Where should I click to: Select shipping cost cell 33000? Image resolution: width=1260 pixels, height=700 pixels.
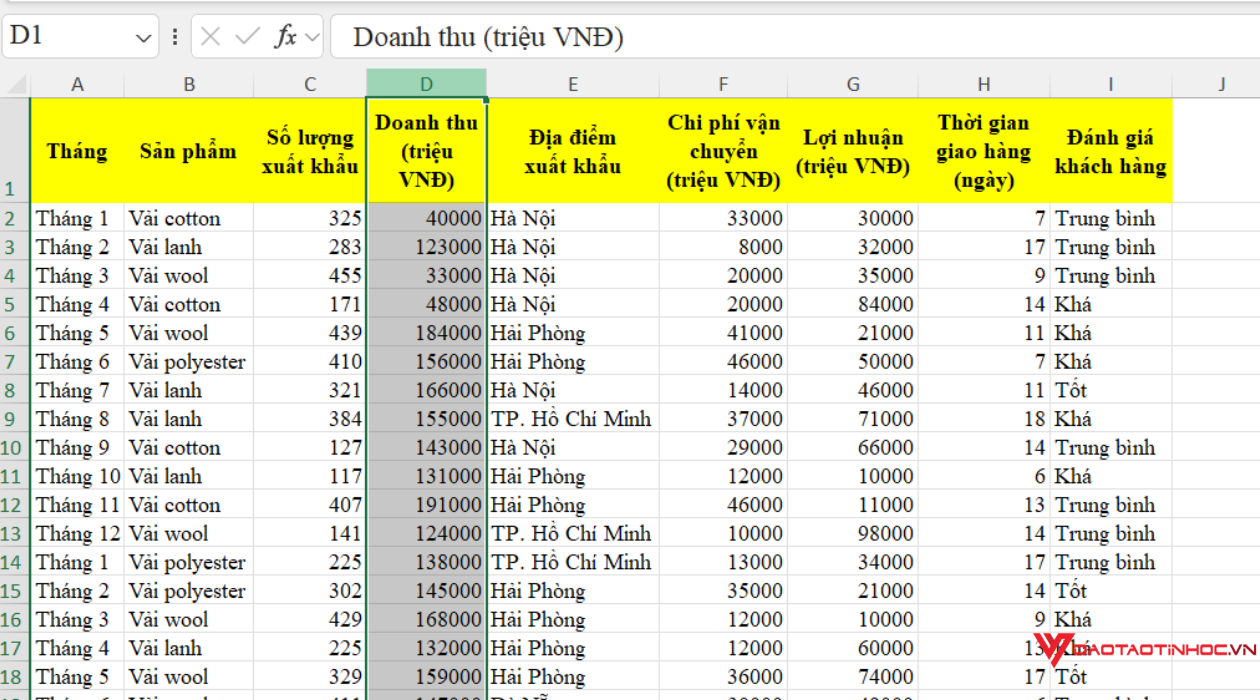(x=723, y=218)
